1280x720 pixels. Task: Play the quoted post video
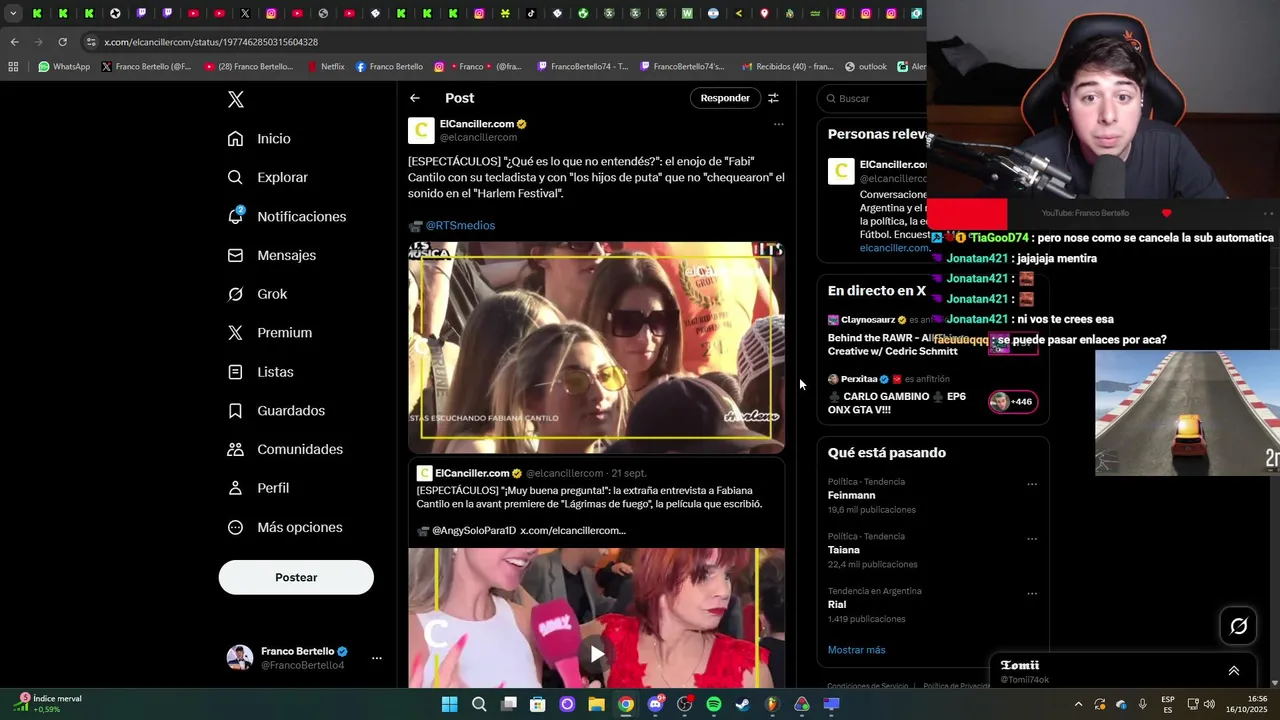(596, 654)
